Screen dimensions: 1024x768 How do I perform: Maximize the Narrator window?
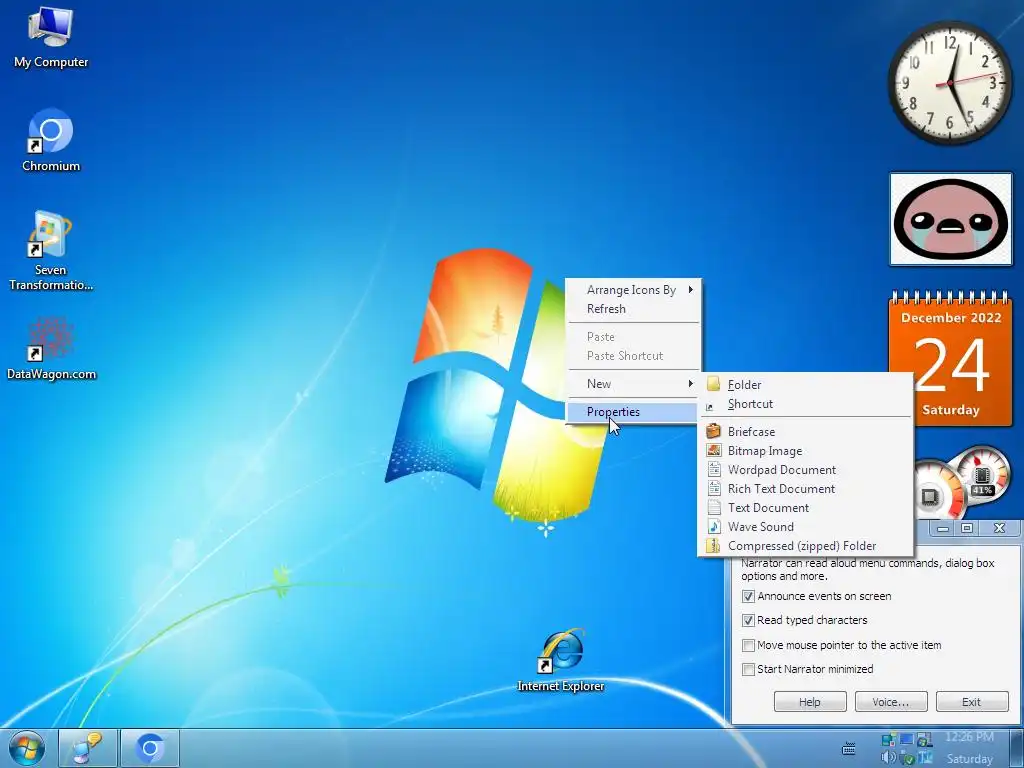point(967,528)
